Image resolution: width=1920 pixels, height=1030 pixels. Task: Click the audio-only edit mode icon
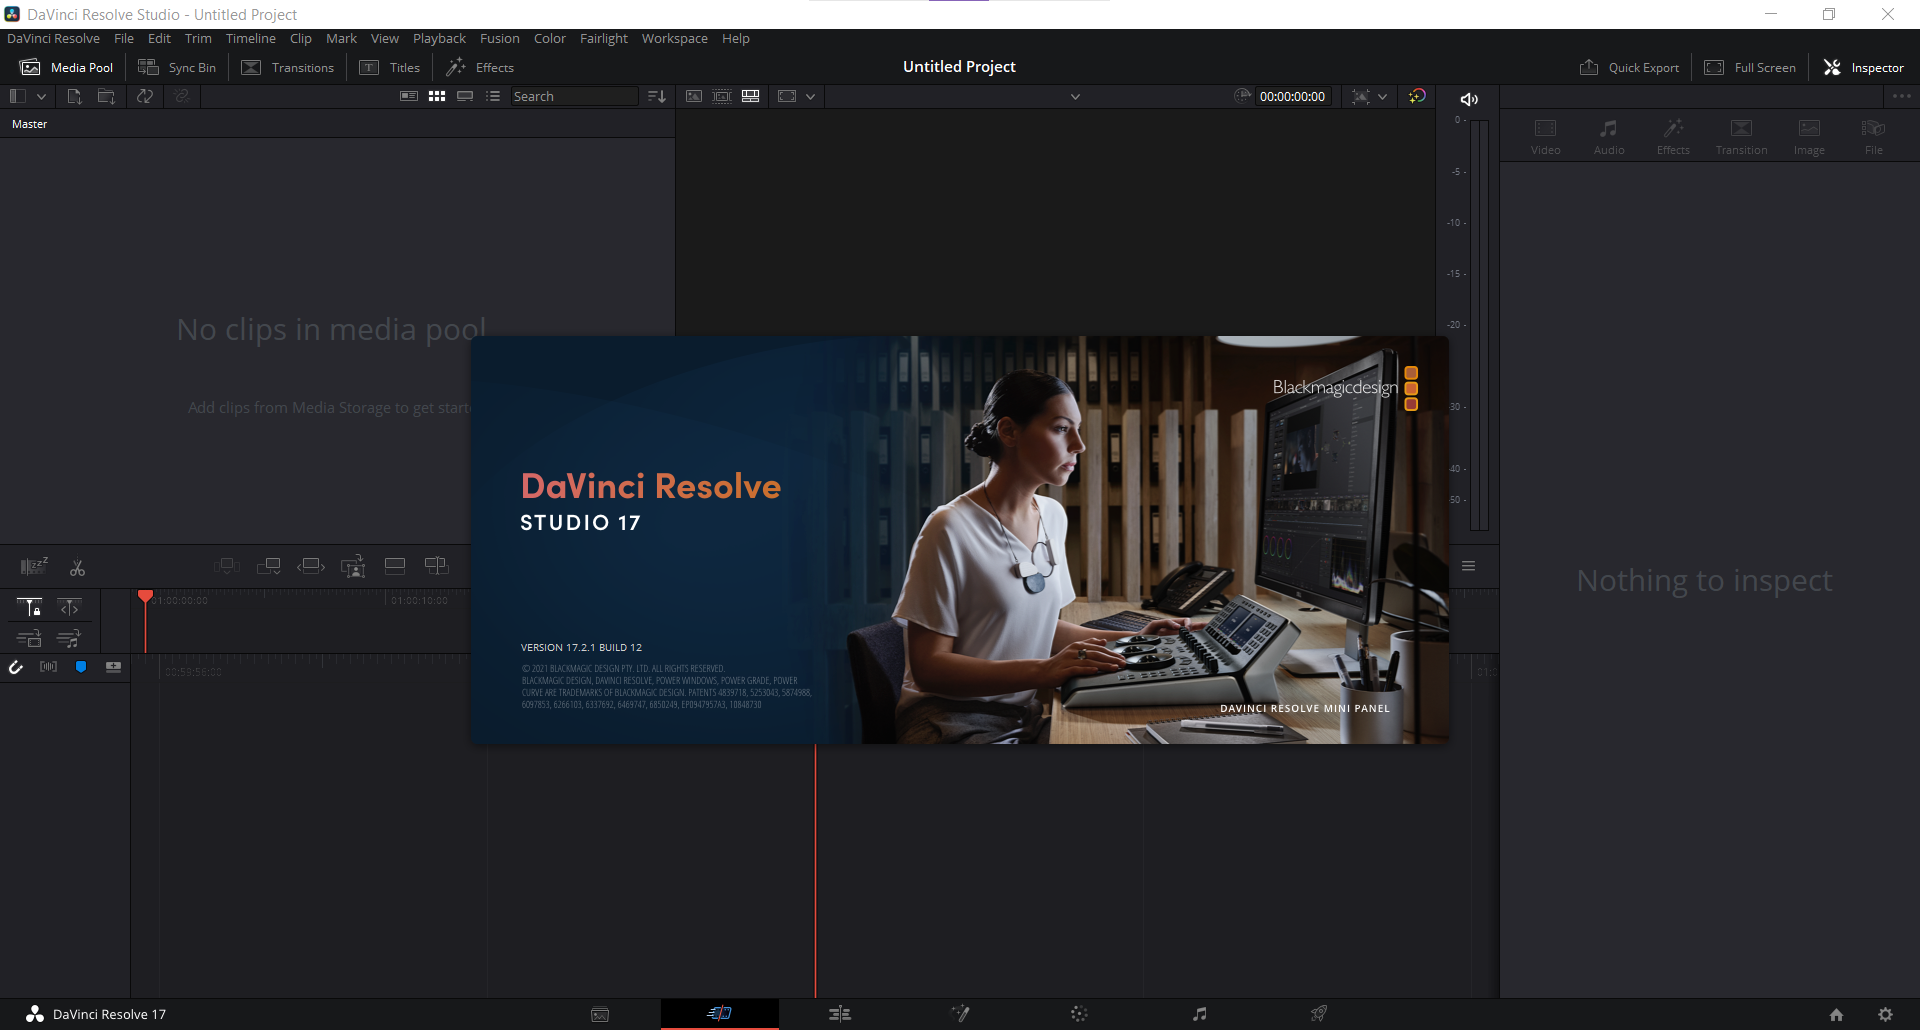69,638
